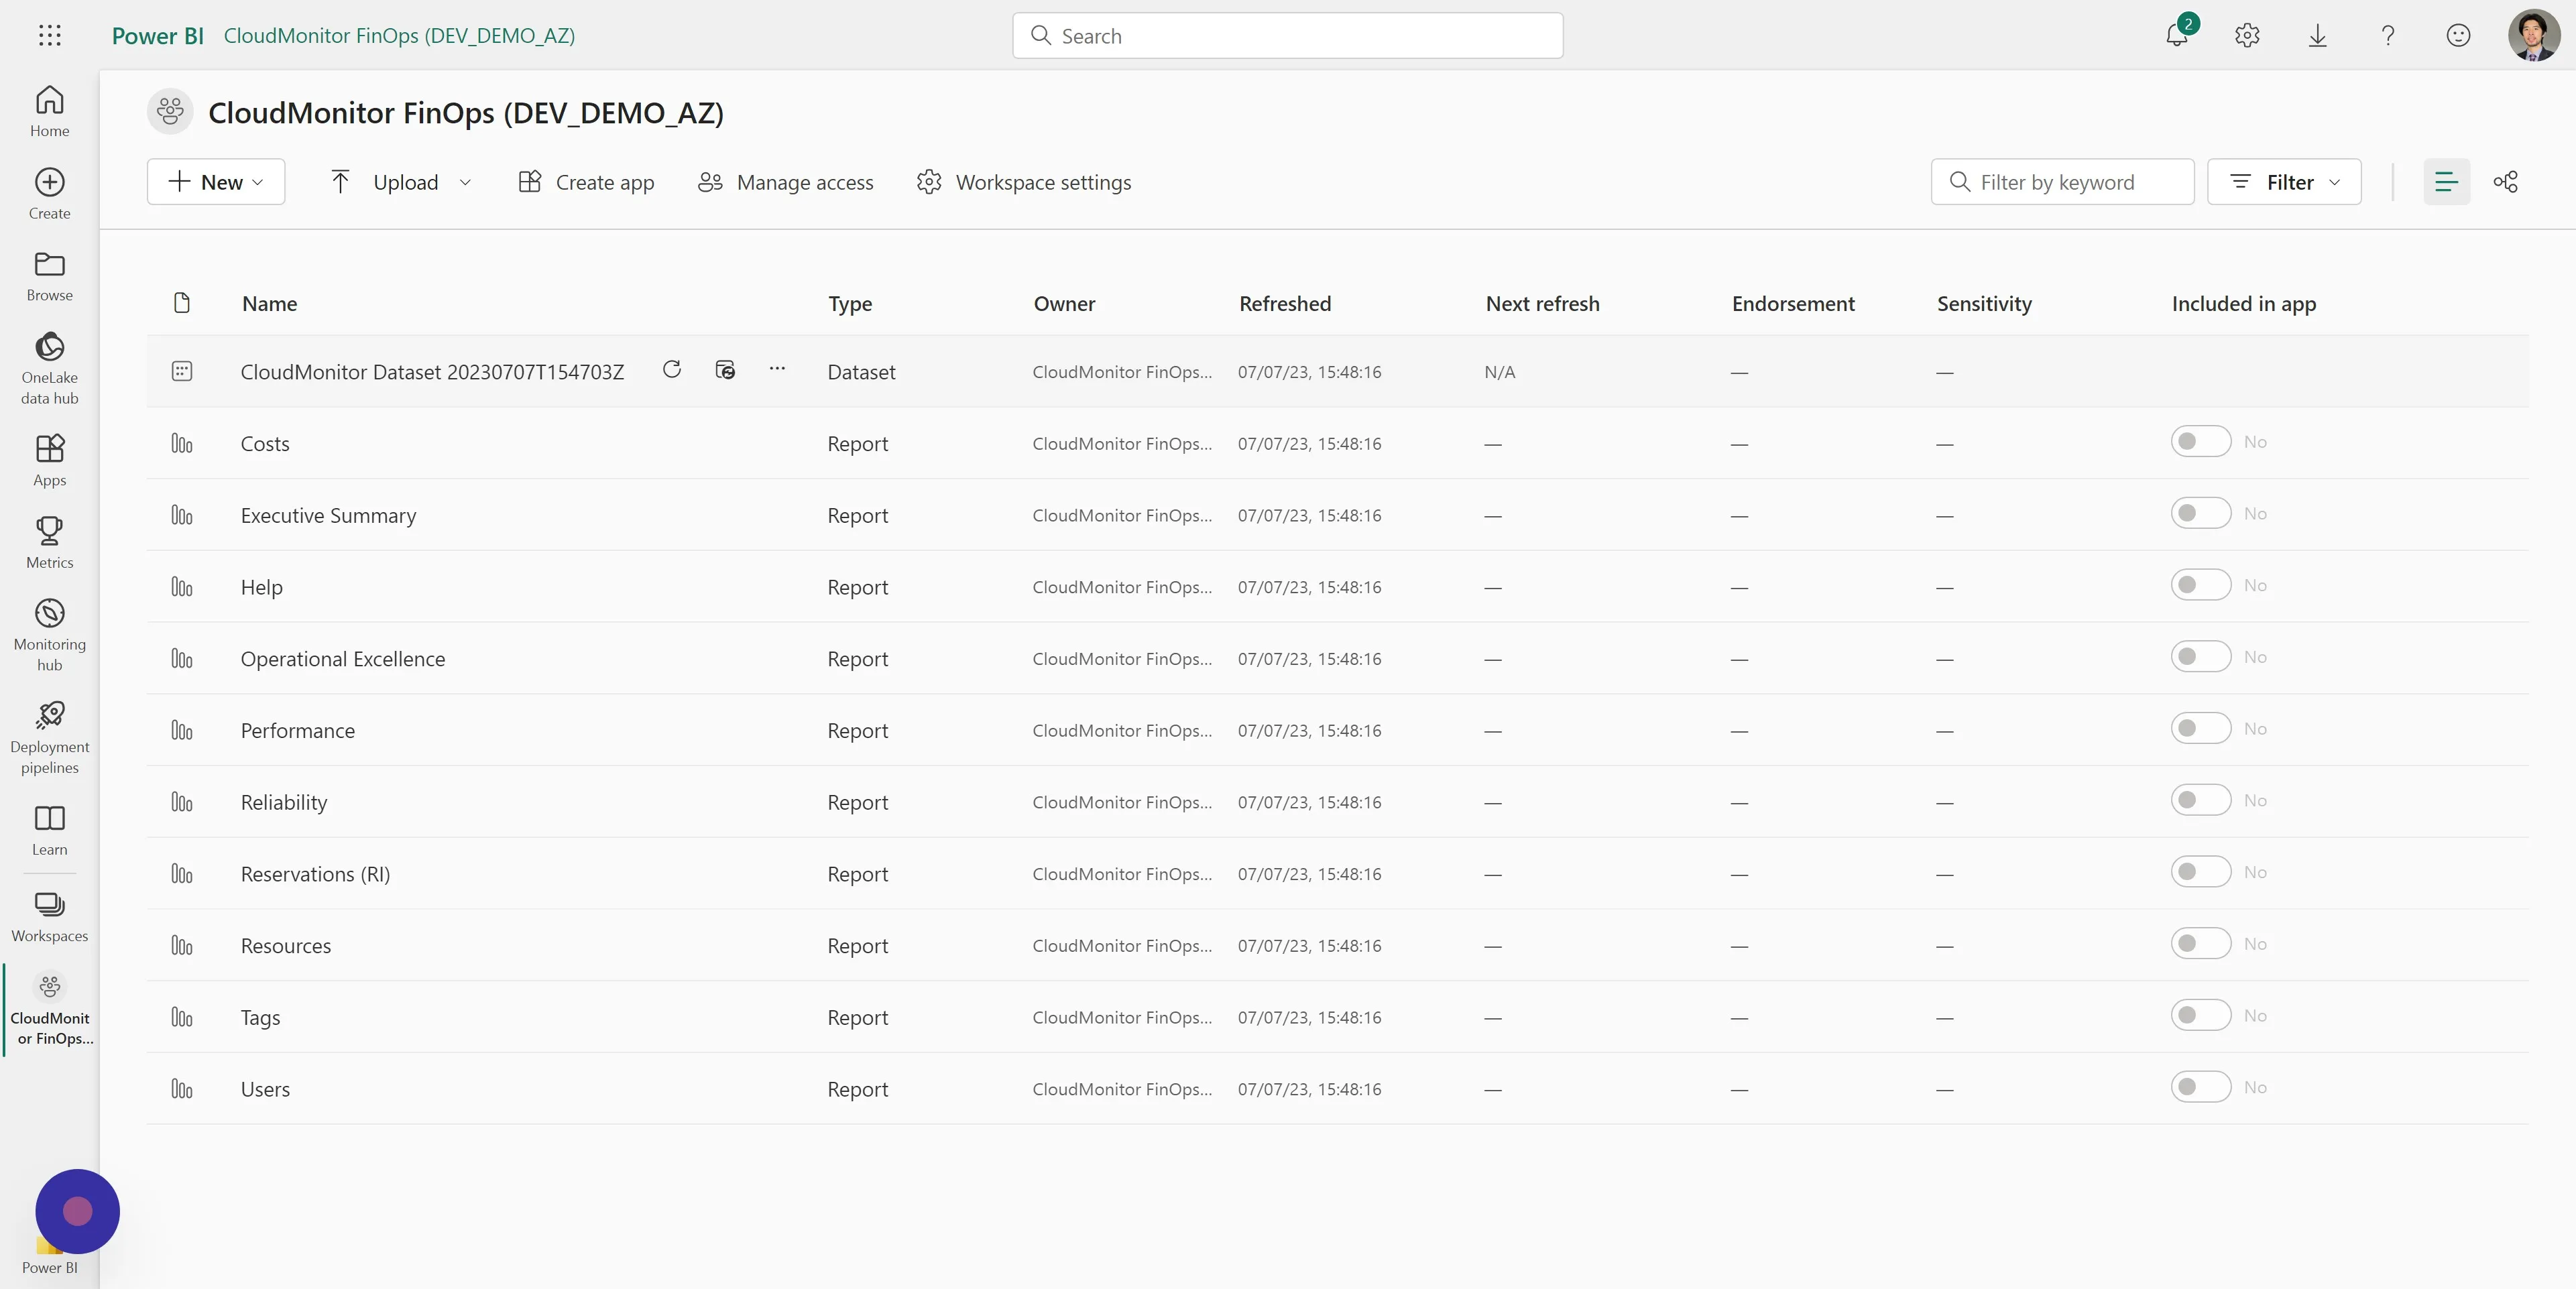Screen dimensions: 2576x1289
Task: Open the app launcher waffle icon
Action: (49, 36)
